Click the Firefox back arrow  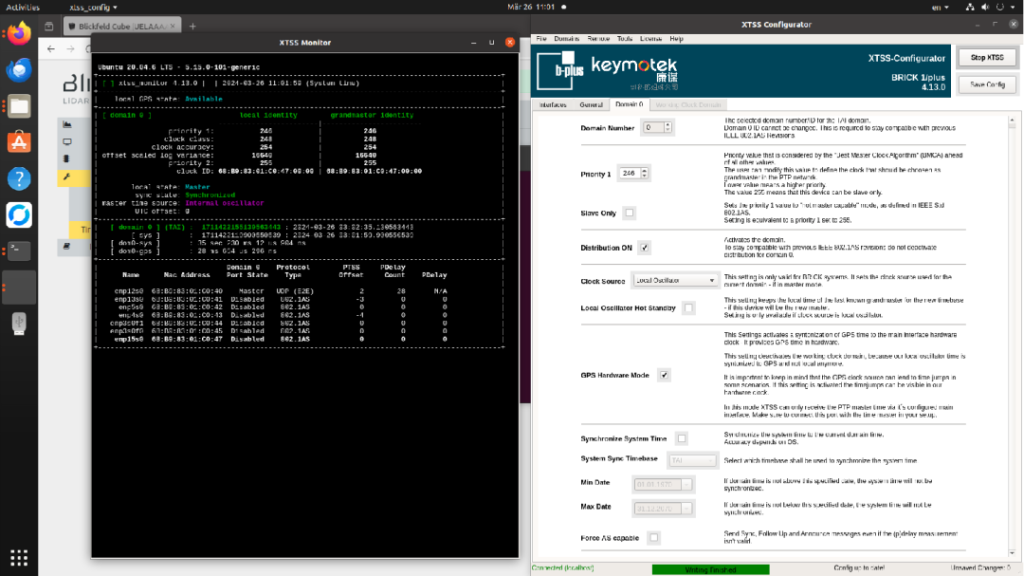[x=51, y=49]
